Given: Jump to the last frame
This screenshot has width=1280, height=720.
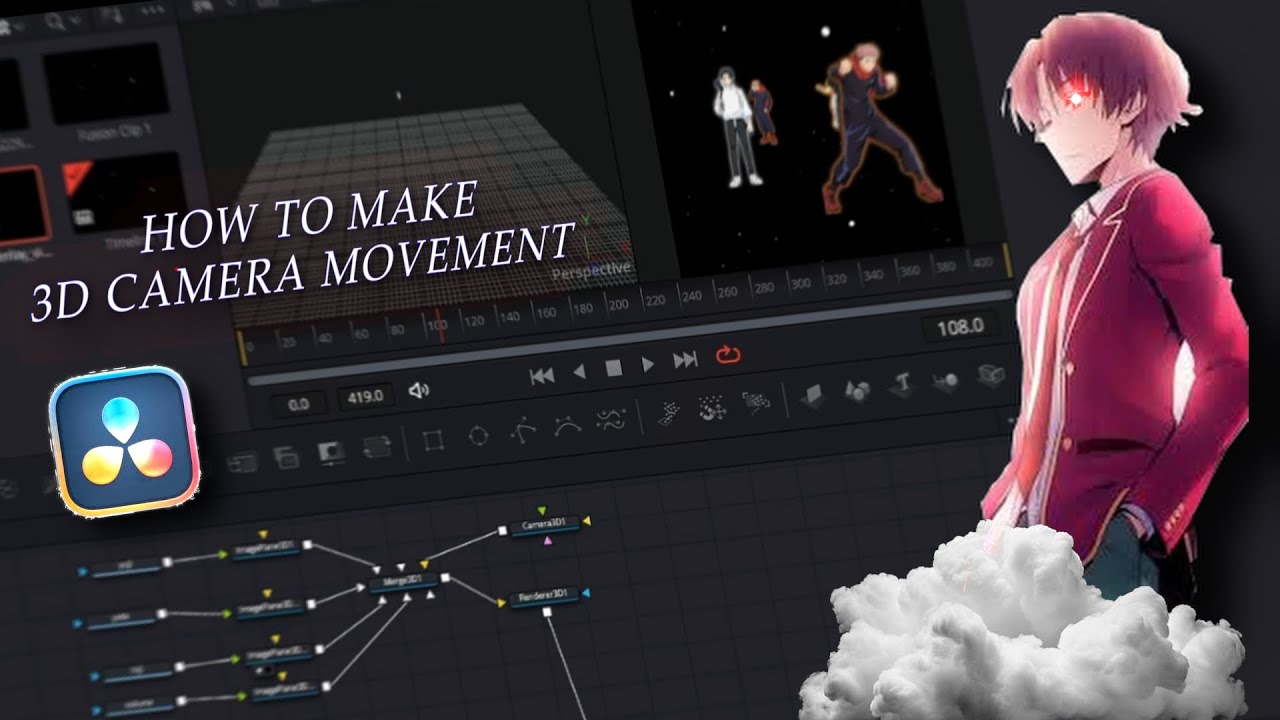Looking at the screenshot, I should (685, 361).
